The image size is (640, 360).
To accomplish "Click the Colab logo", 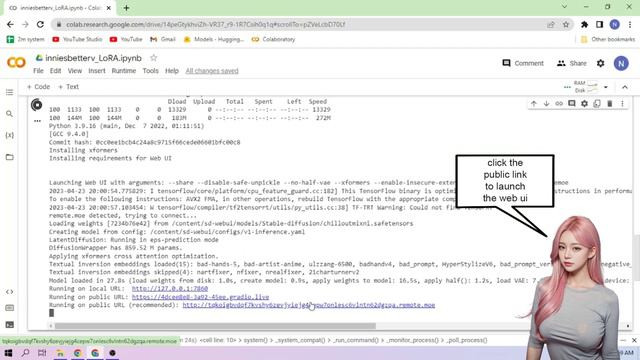I will [16, 62].
